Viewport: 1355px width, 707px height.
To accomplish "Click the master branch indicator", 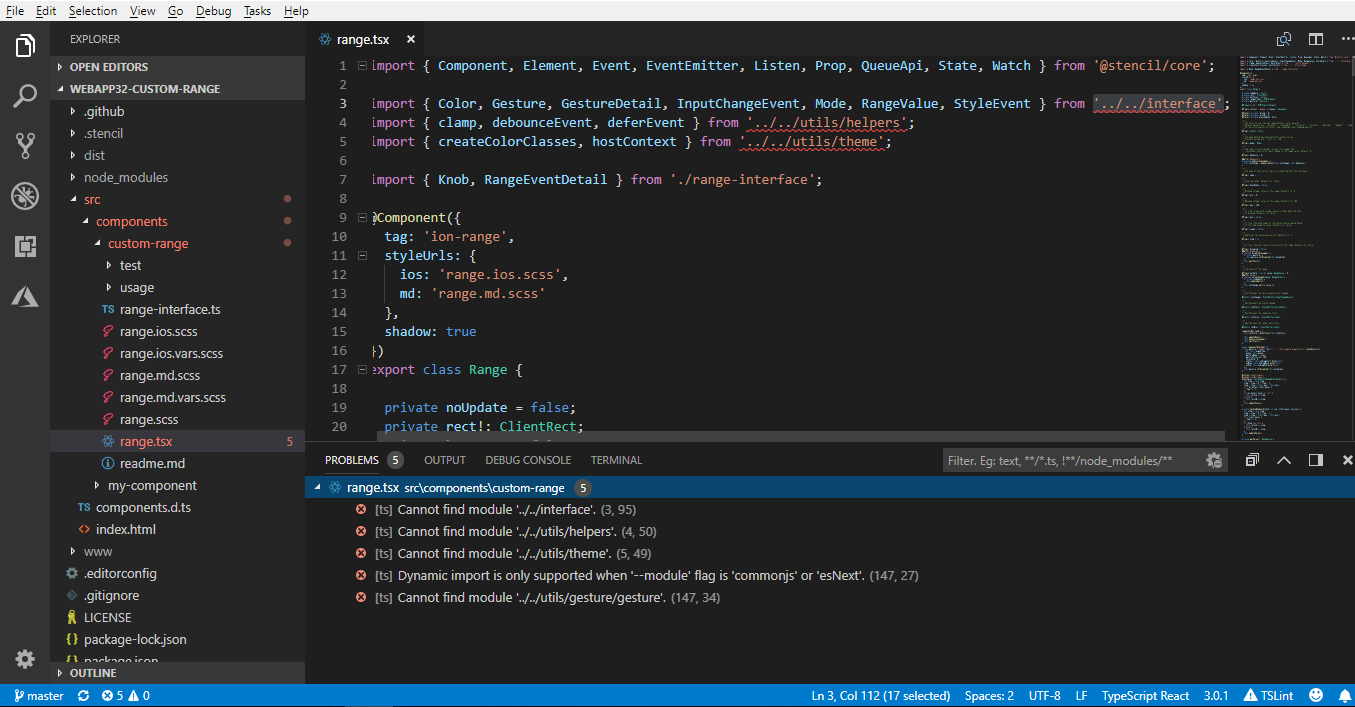I will point(40,695).
